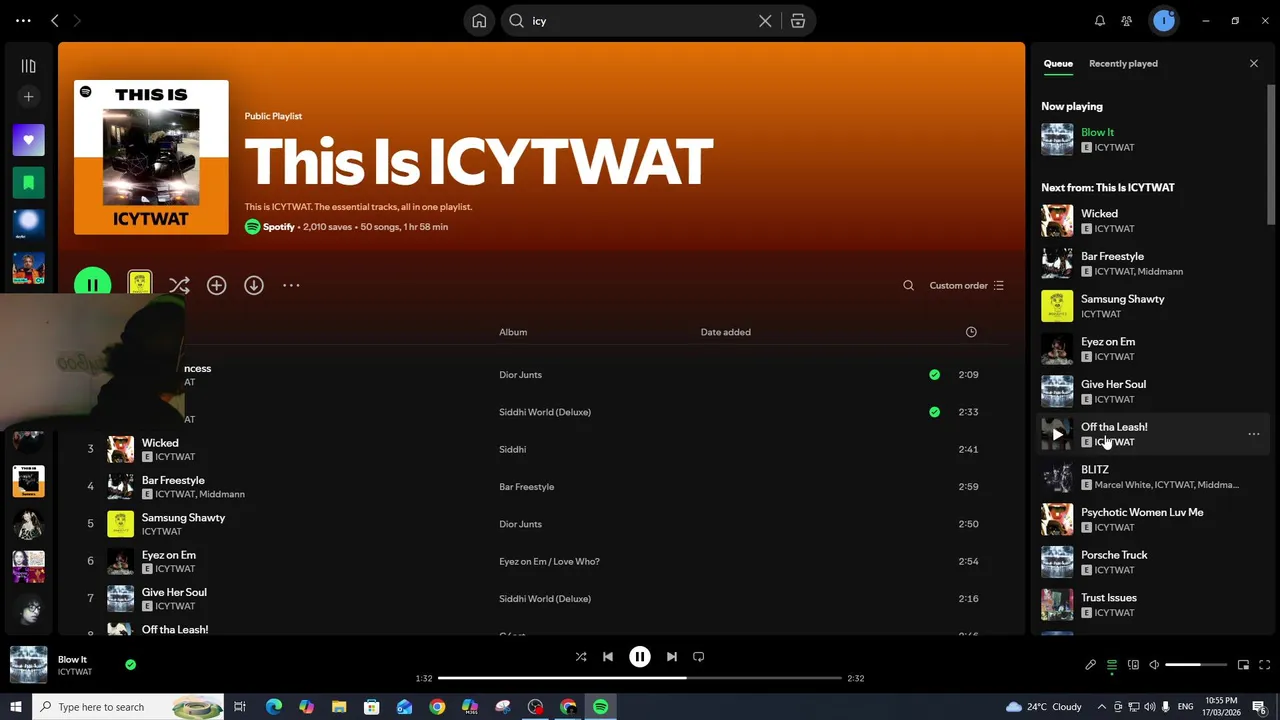Screen dimensions: 1280x720
Task: Navigate back with the left arrow
Action: (x=55, y=20)
